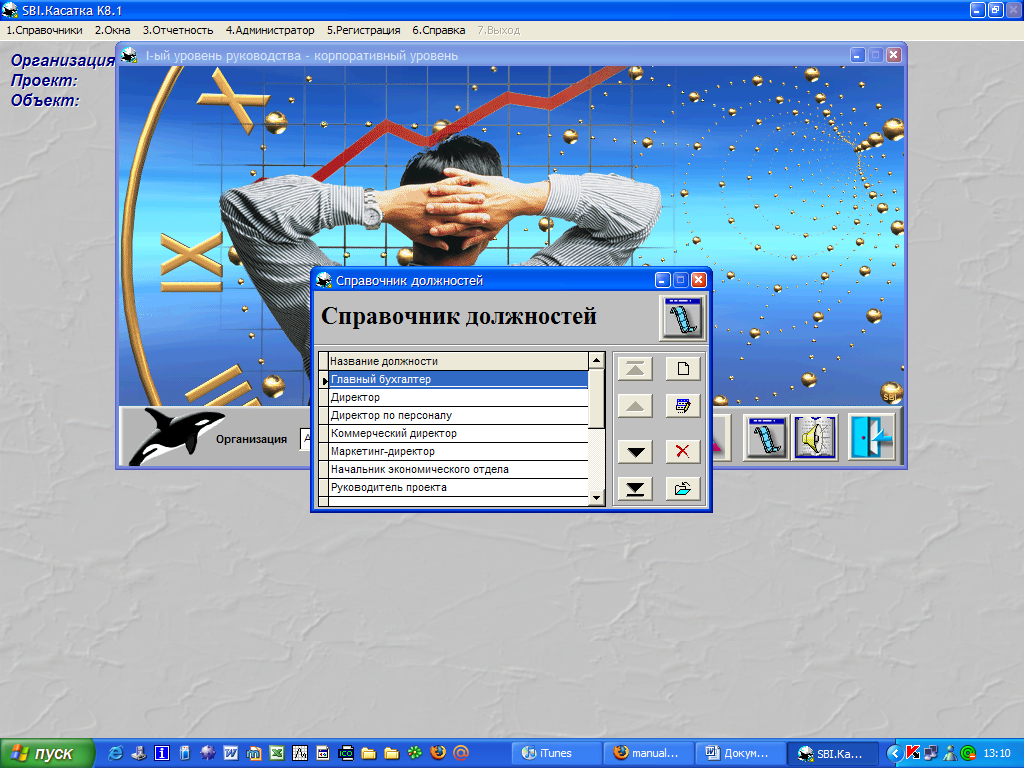Click the film strip icon in Справочник должностей header
The image size is (1024, 768).
click(682, 318)
